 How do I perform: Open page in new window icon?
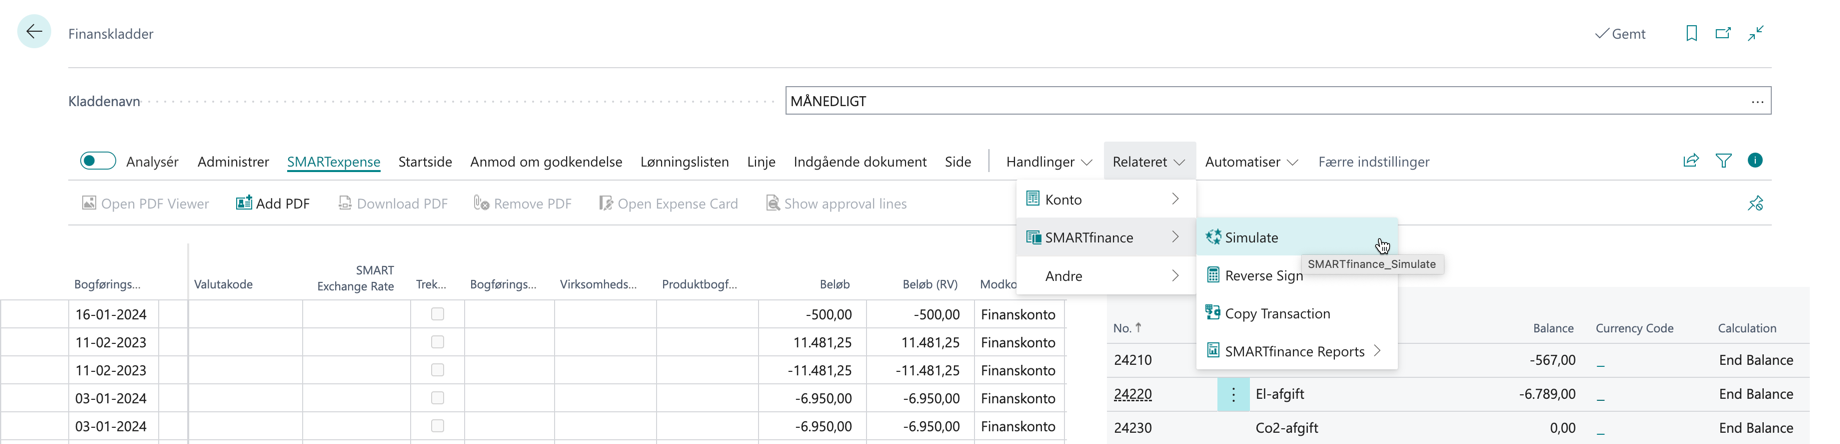pyautogui.click(x=1723, y=33)
